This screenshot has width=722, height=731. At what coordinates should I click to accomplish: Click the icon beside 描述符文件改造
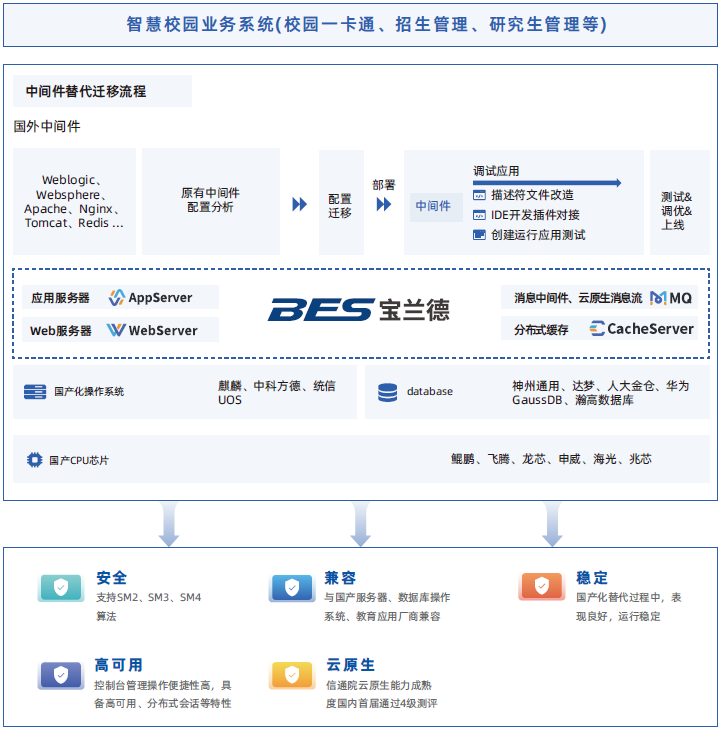coord(479,195)
